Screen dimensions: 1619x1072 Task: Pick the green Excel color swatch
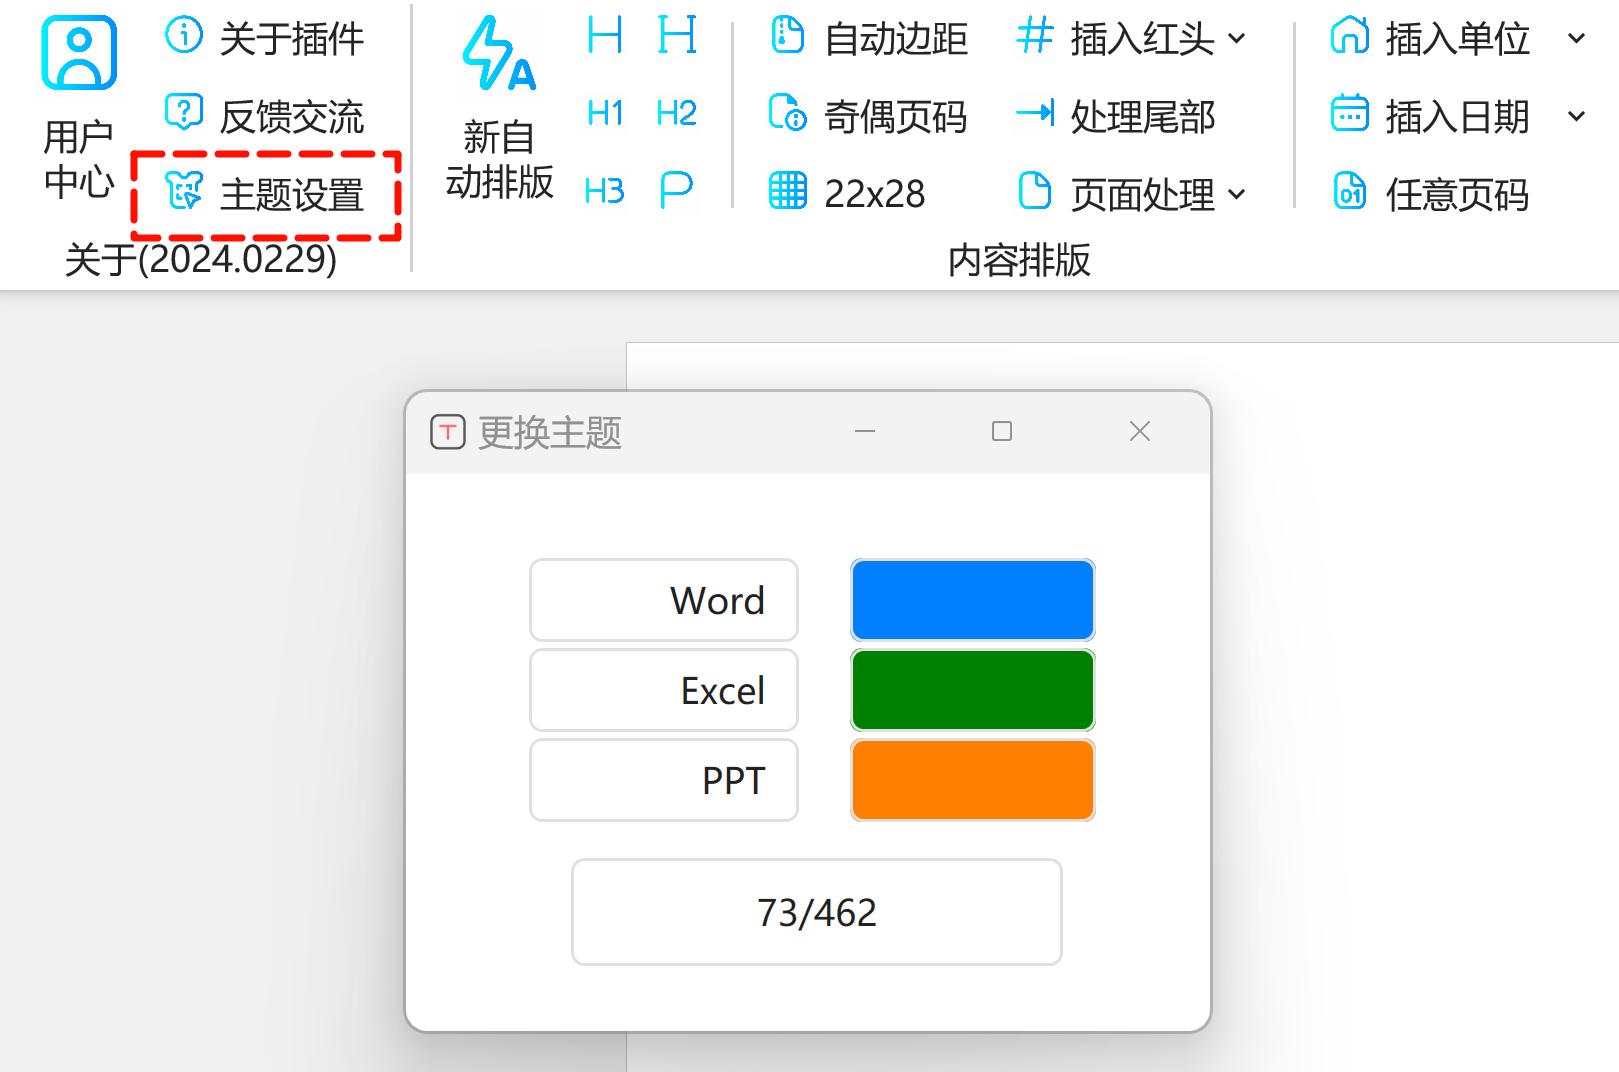point(973,690)
